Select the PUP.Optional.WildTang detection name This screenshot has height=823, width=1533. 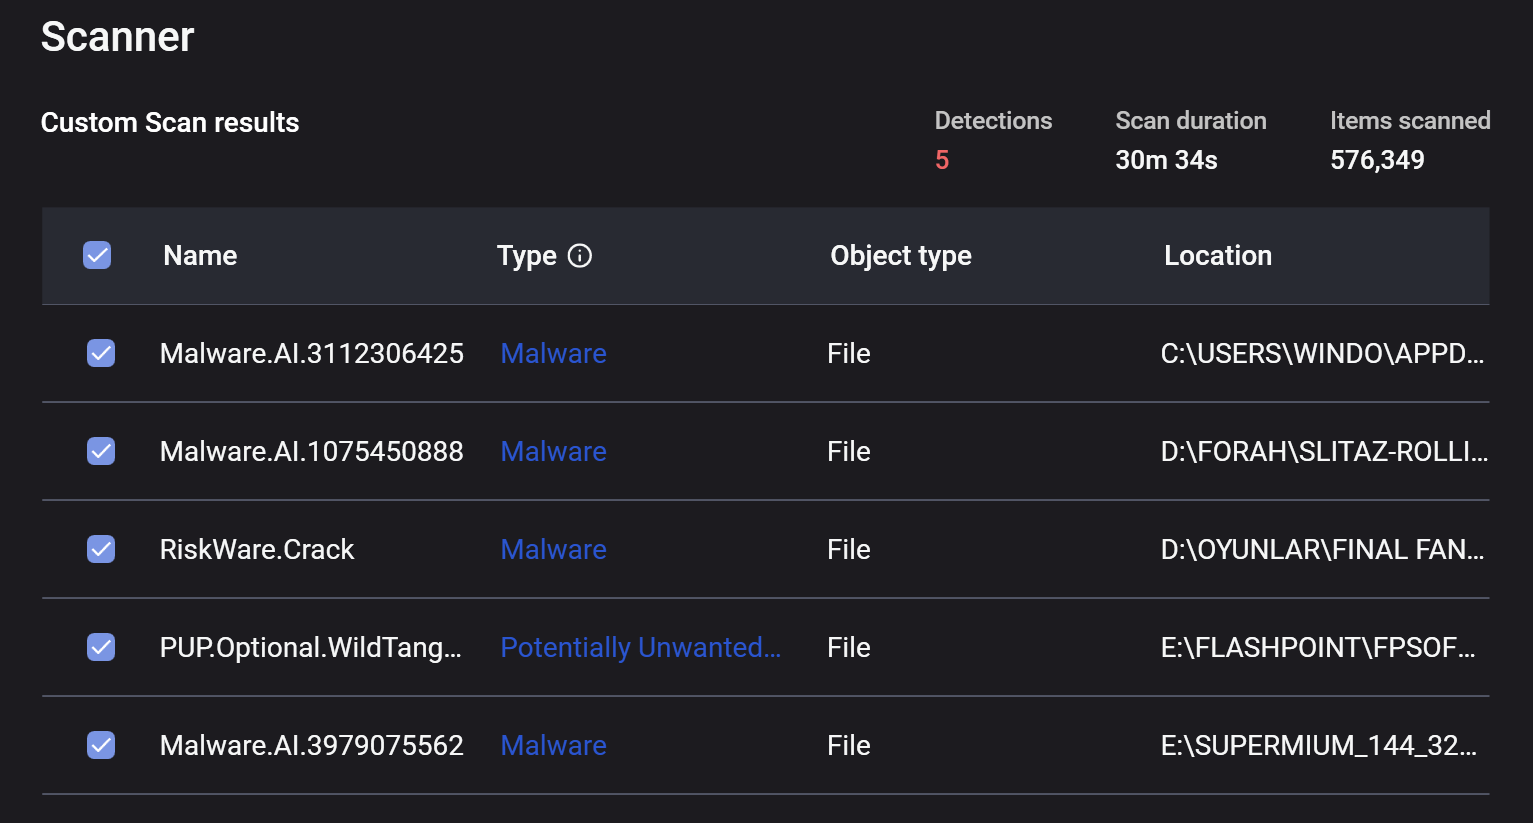tap(311, 647)
